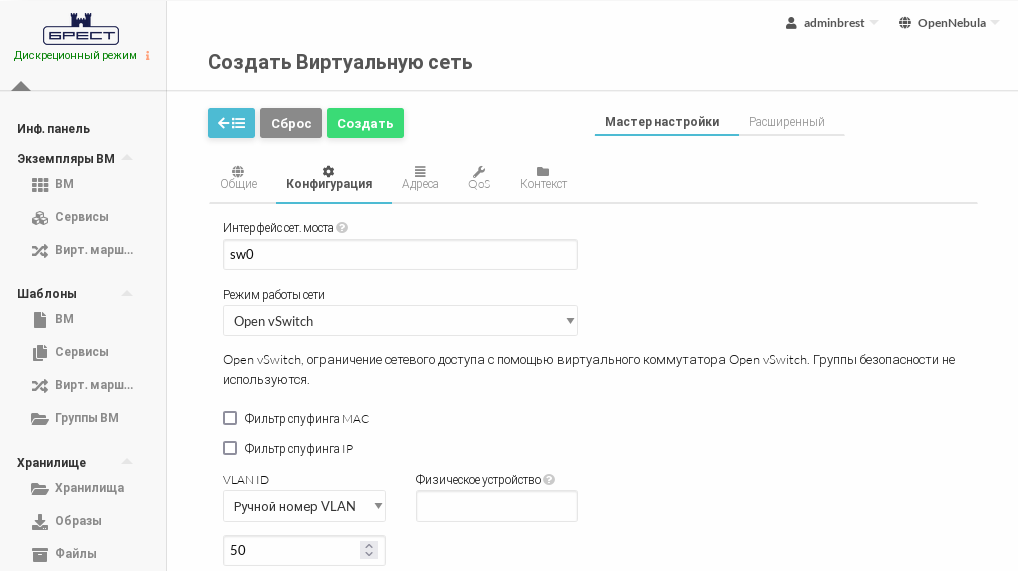Click the help icon next to Интерфейс сет. моста
Image resolution: width=1018 pixels, height=571 pixels.
(x=342, y=228)
